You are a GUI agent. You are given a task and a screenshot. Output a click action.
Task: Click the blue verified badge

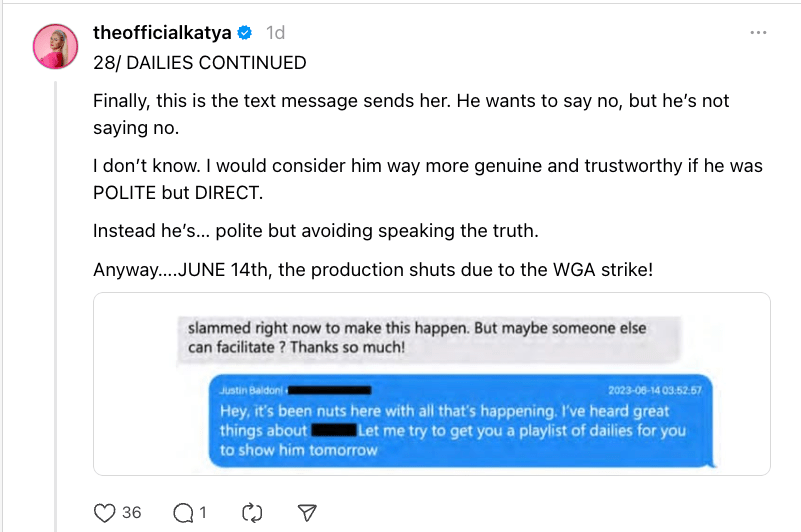[x=243, y=33]
